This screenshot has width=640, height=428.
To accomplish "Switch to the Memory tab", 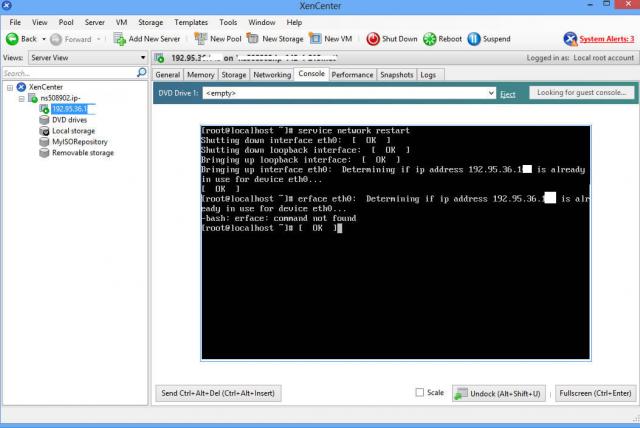I will (x=200, y=75).
